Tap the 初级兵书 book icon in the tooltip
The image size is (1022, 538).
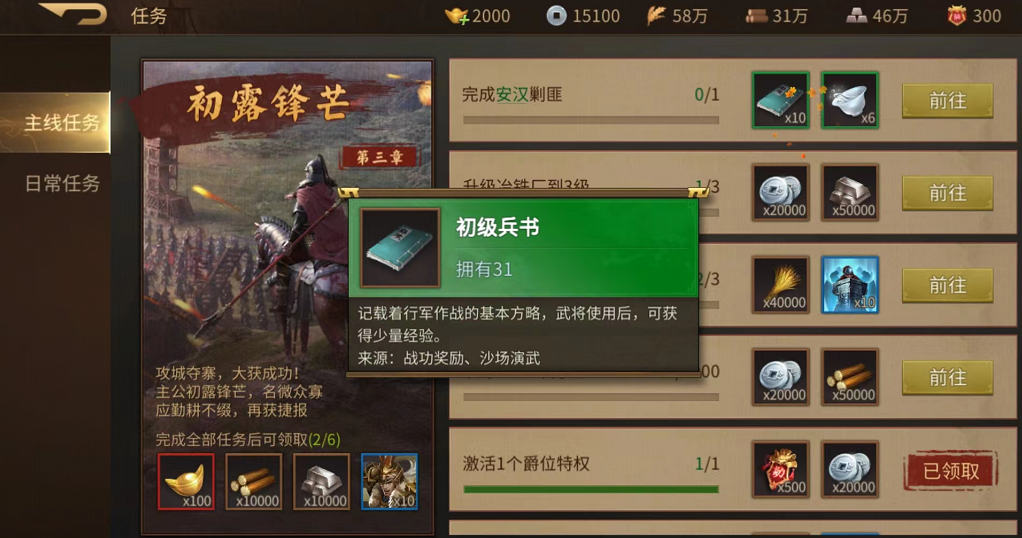coord(400,248)
